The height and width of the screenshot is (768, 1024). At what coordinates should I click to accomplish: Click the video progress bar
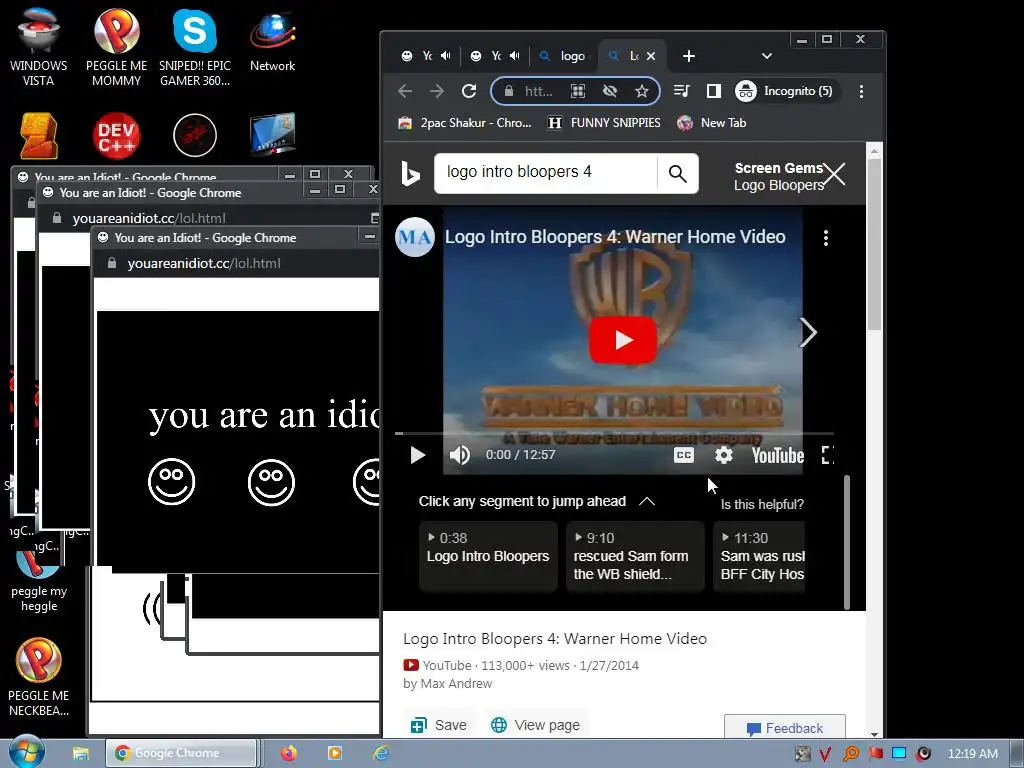tap(614, 433)
